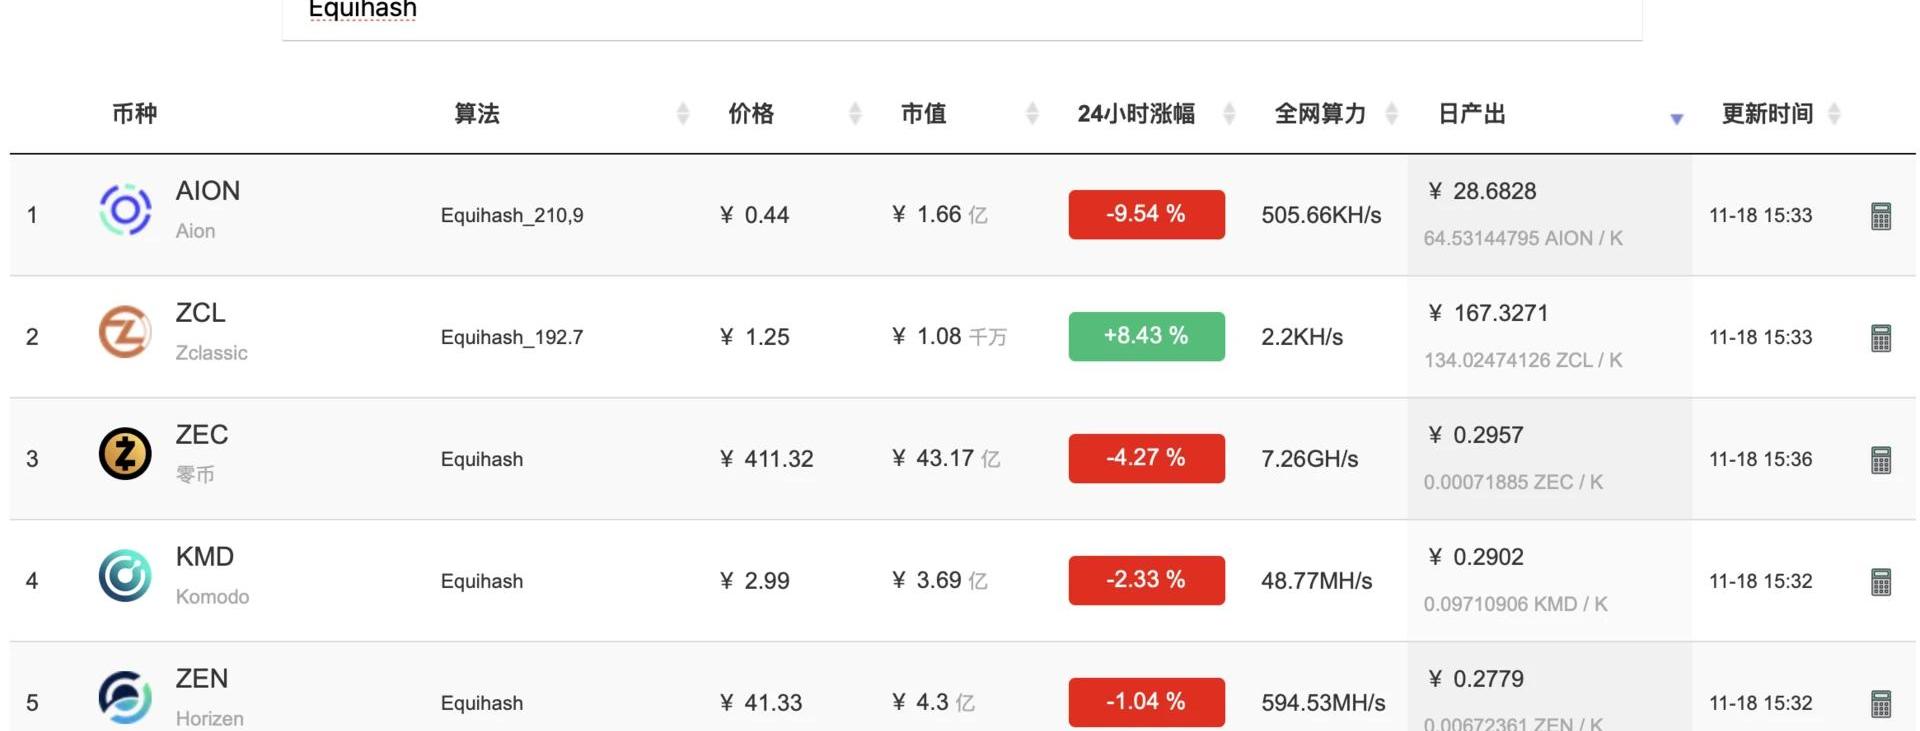Screen dimensions: 1920x731
Task: Open the calculator for AION row
Action: 1880,216
